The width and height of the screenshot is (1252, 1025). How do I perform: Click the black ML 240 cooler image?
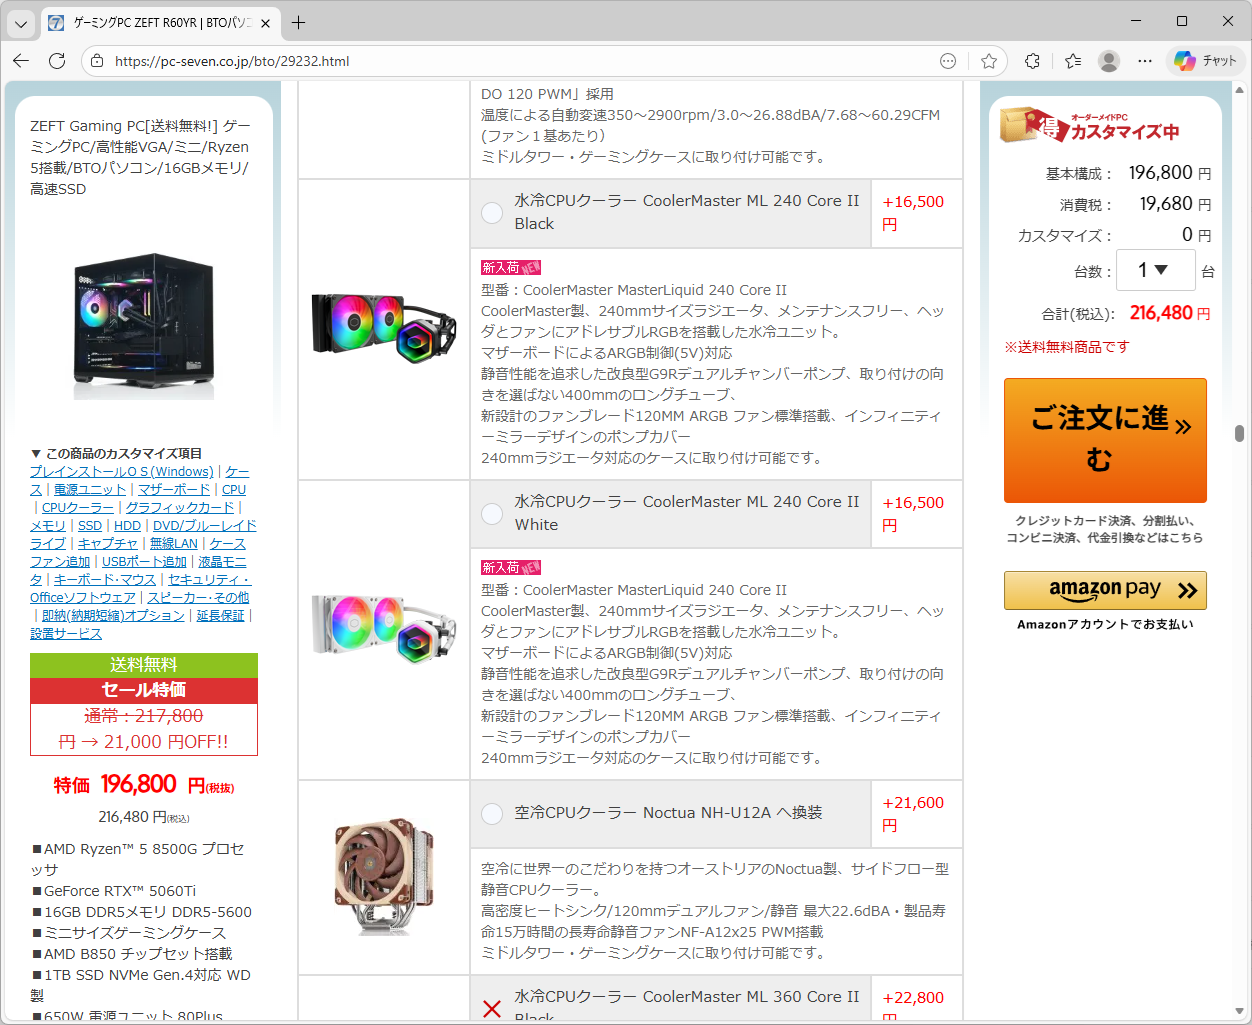tap(384, 326)
